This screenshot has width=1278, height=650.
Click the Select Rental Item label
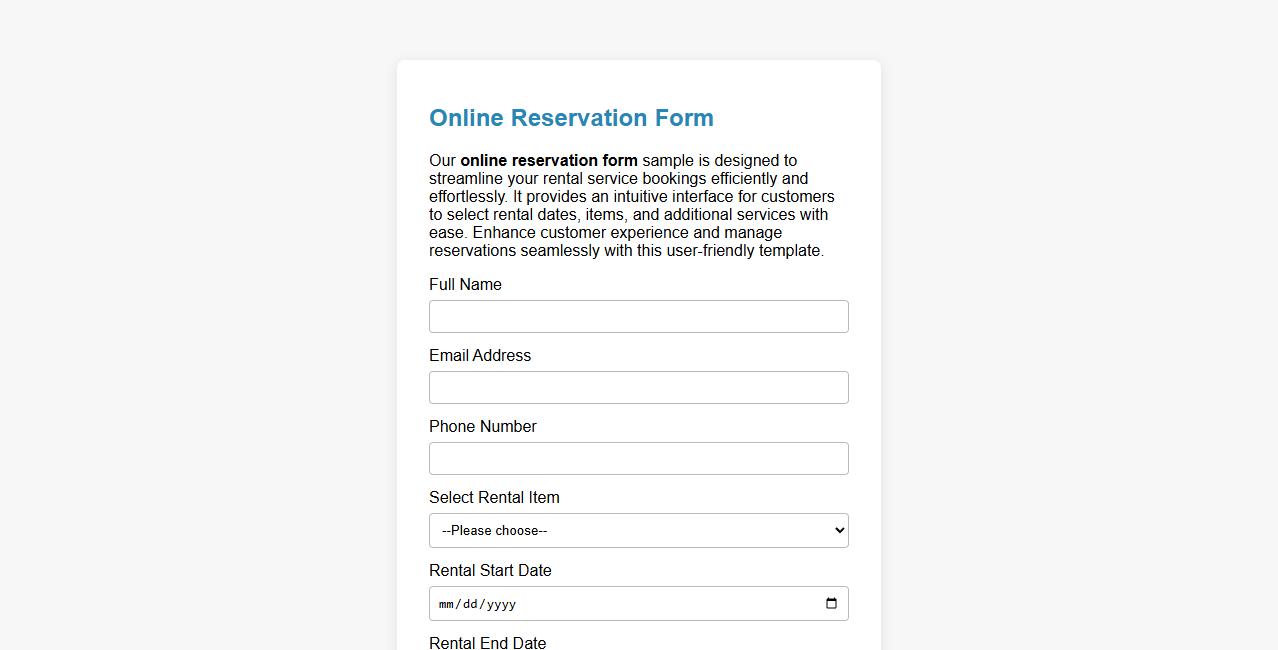click(494, 497)
